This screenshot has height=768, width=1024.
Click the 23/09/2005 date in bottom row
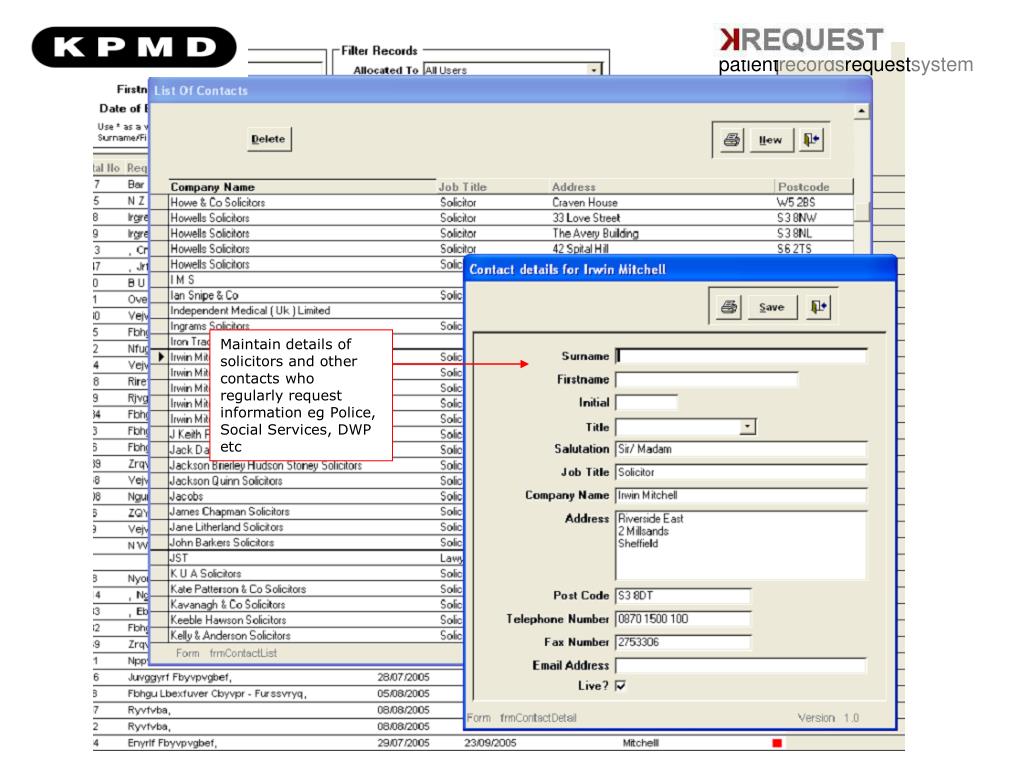pos(490,743)
